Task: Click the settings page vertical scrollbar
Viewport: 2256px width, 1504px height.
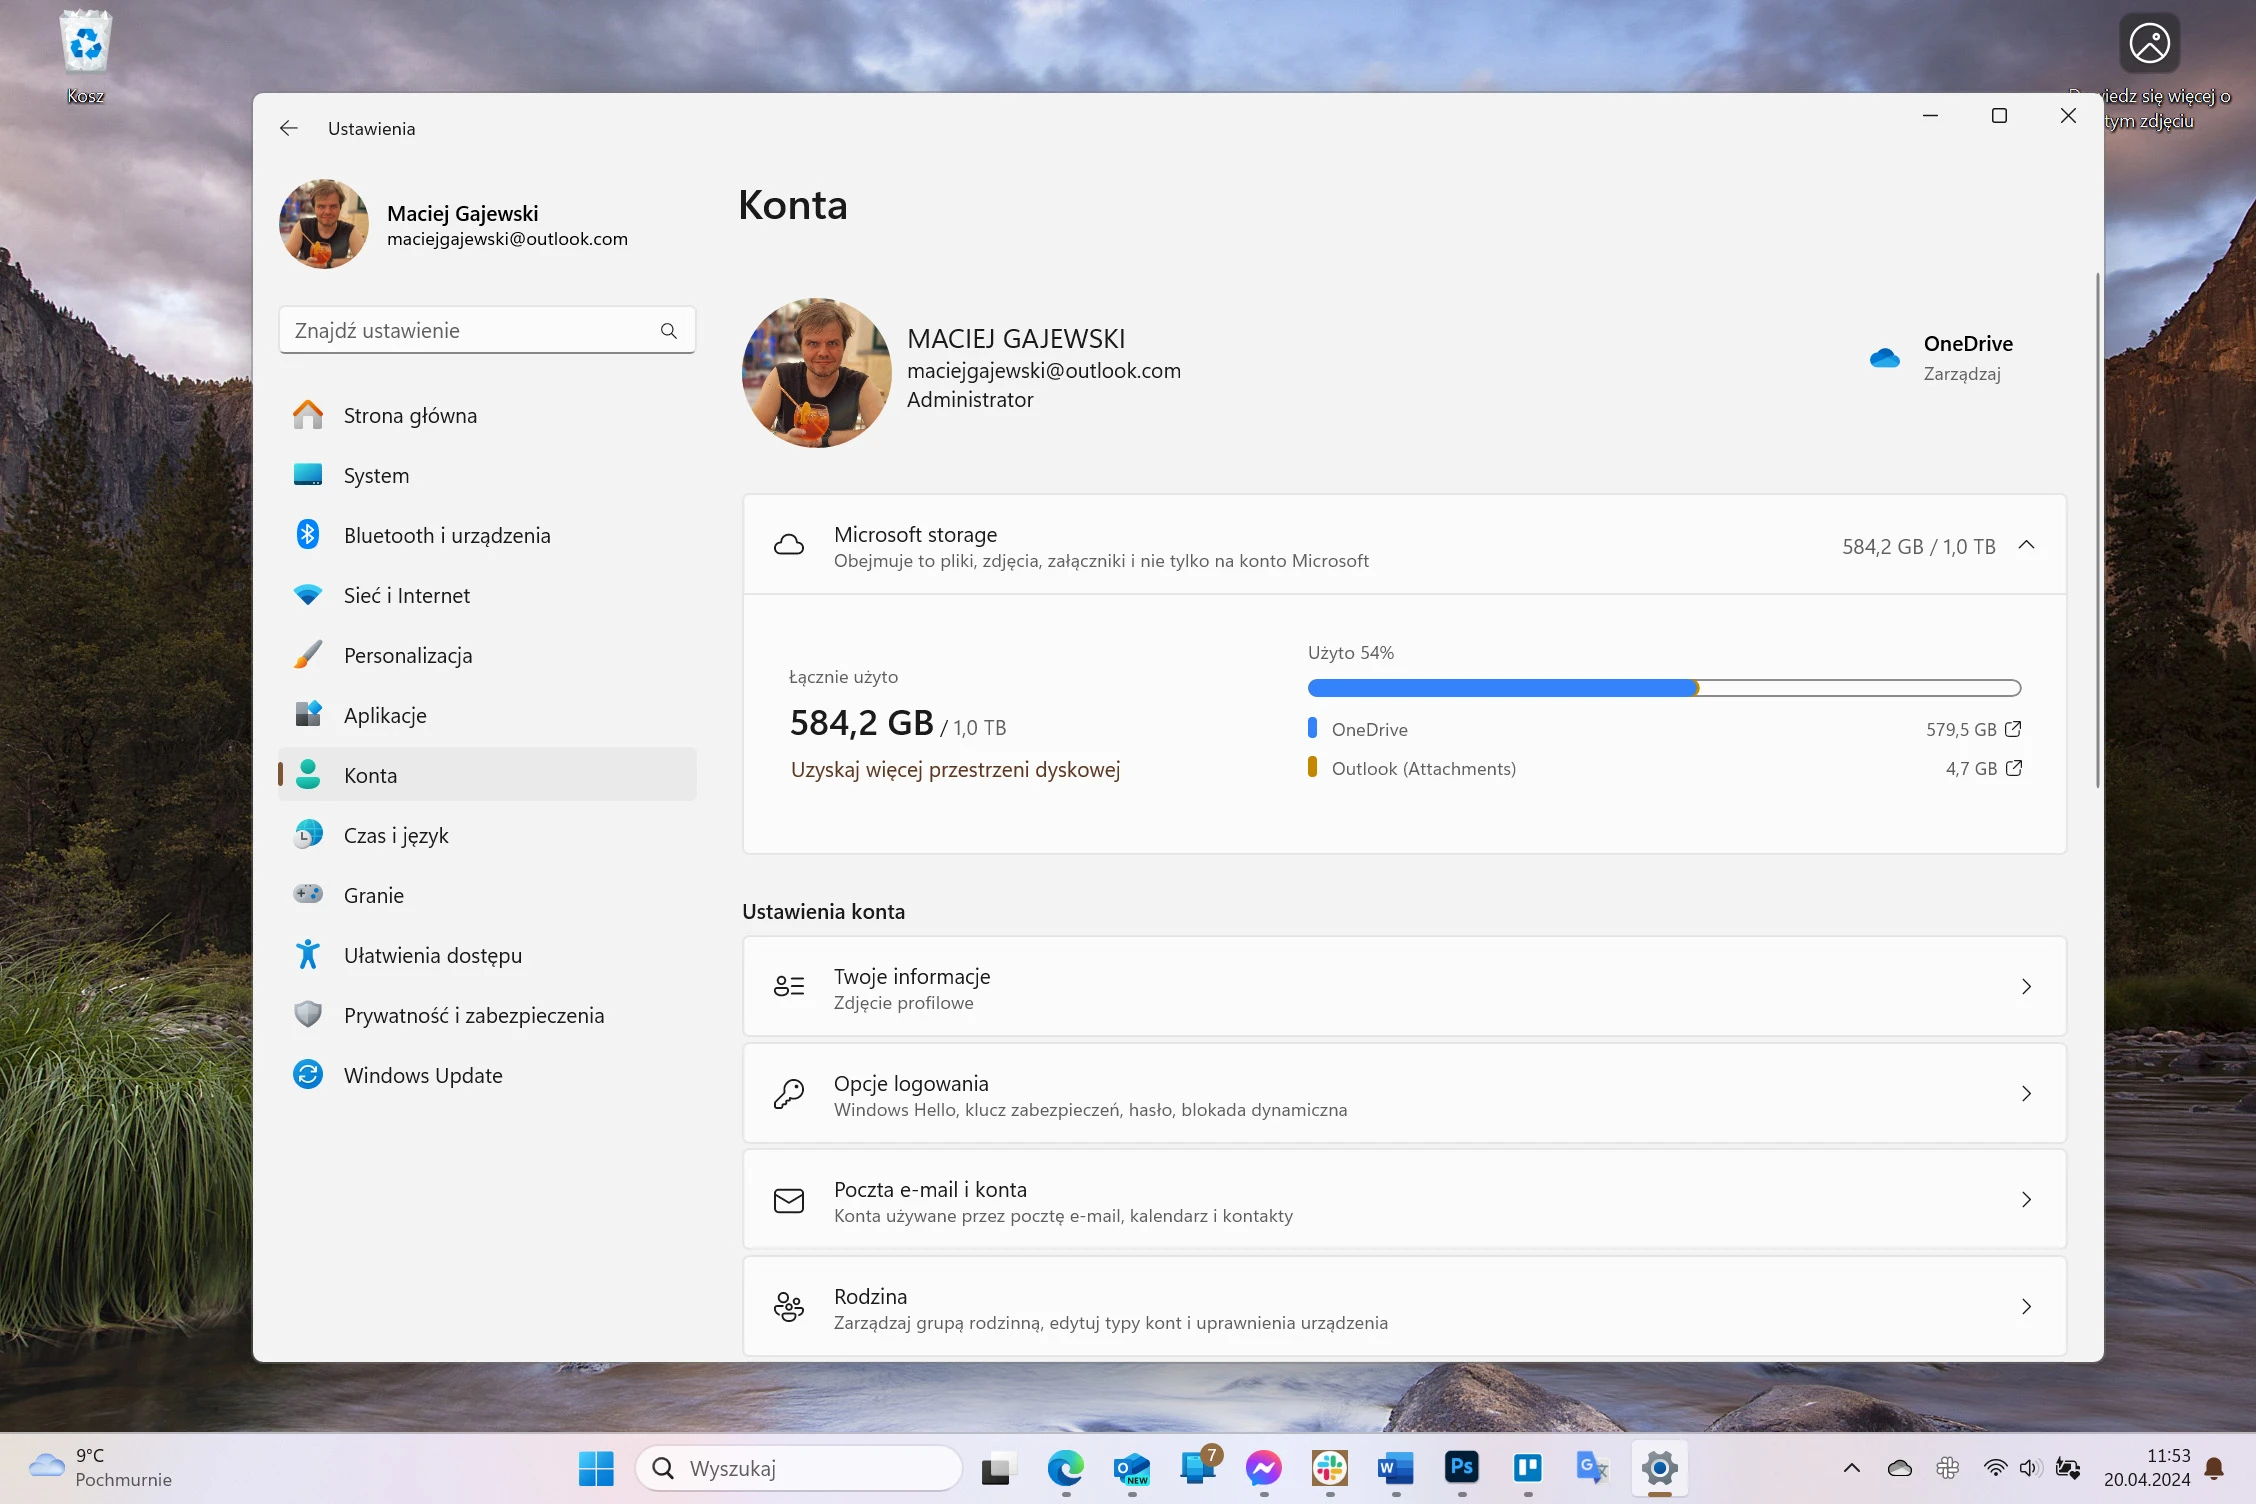Action: click(2098, 530)
